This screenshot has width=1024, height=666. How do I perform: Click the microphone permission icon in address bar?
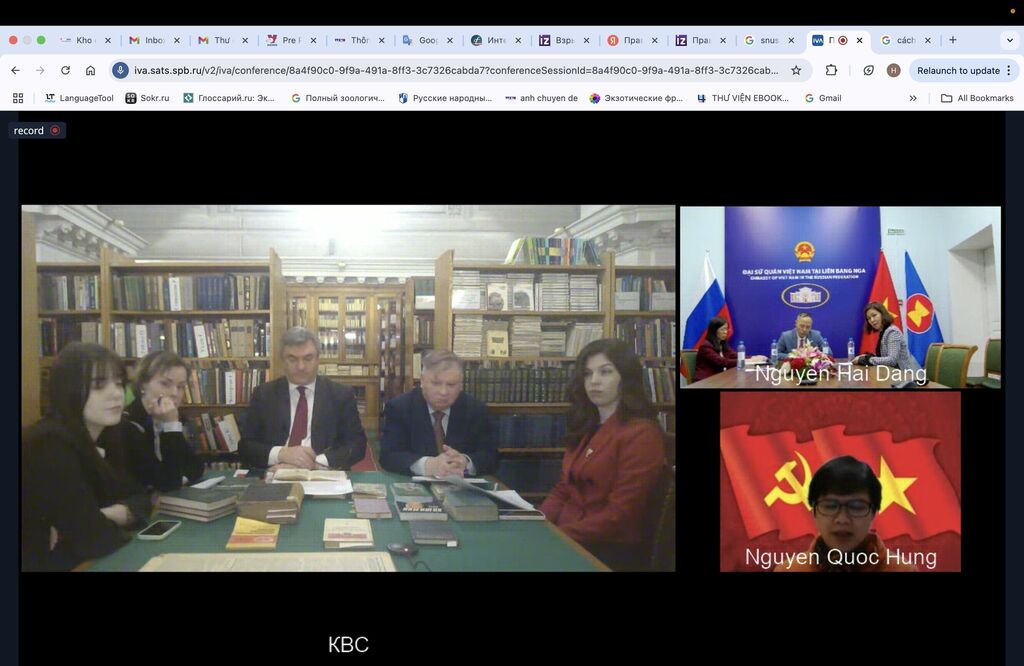tap(120, 70)
